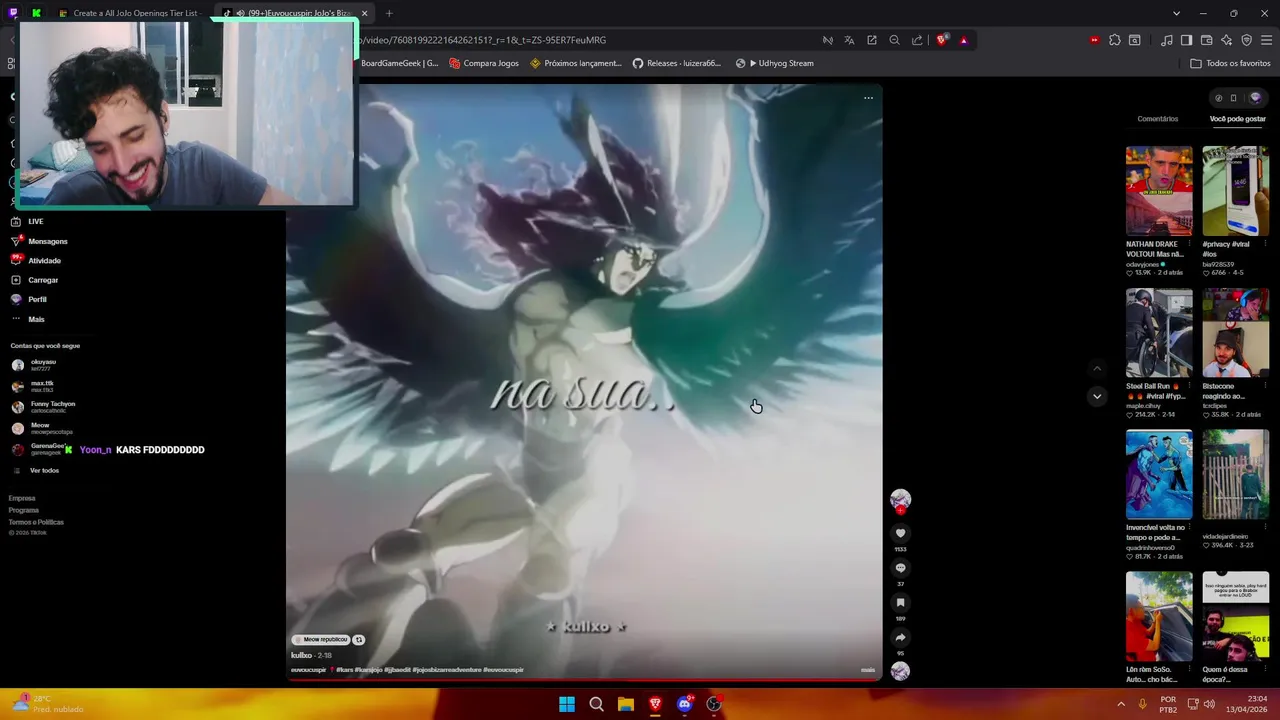The width and height of the screenshot is (1280, 720).
Task: Open the browser extensions puzzle icon
Action: click(x=1115, y=40)
